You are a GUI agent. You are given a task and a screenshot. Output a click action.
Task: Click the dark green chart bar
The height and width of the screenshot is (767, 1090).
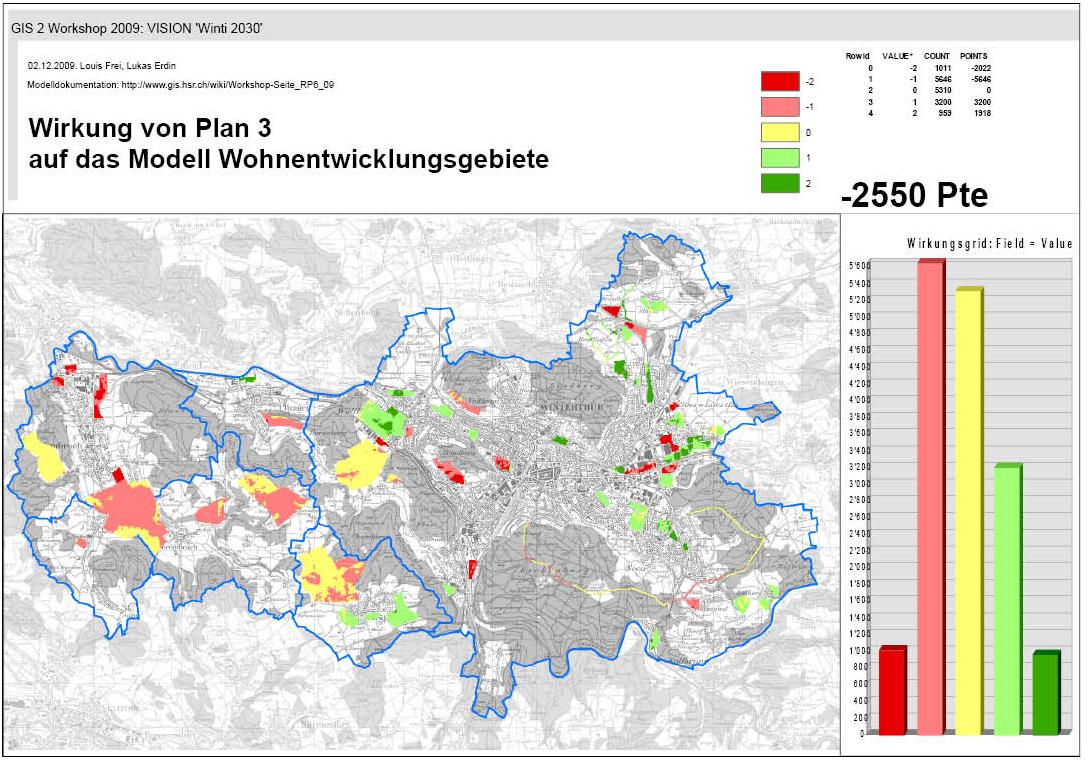1045,693
